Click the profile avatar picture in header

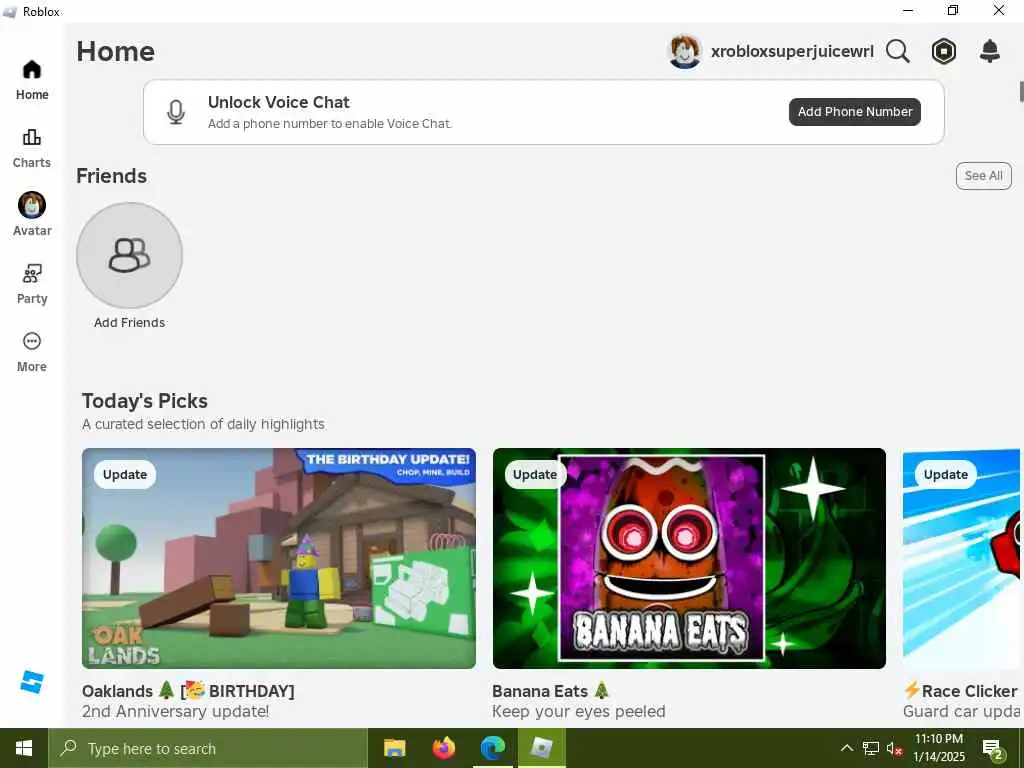[x=684, y=52]
